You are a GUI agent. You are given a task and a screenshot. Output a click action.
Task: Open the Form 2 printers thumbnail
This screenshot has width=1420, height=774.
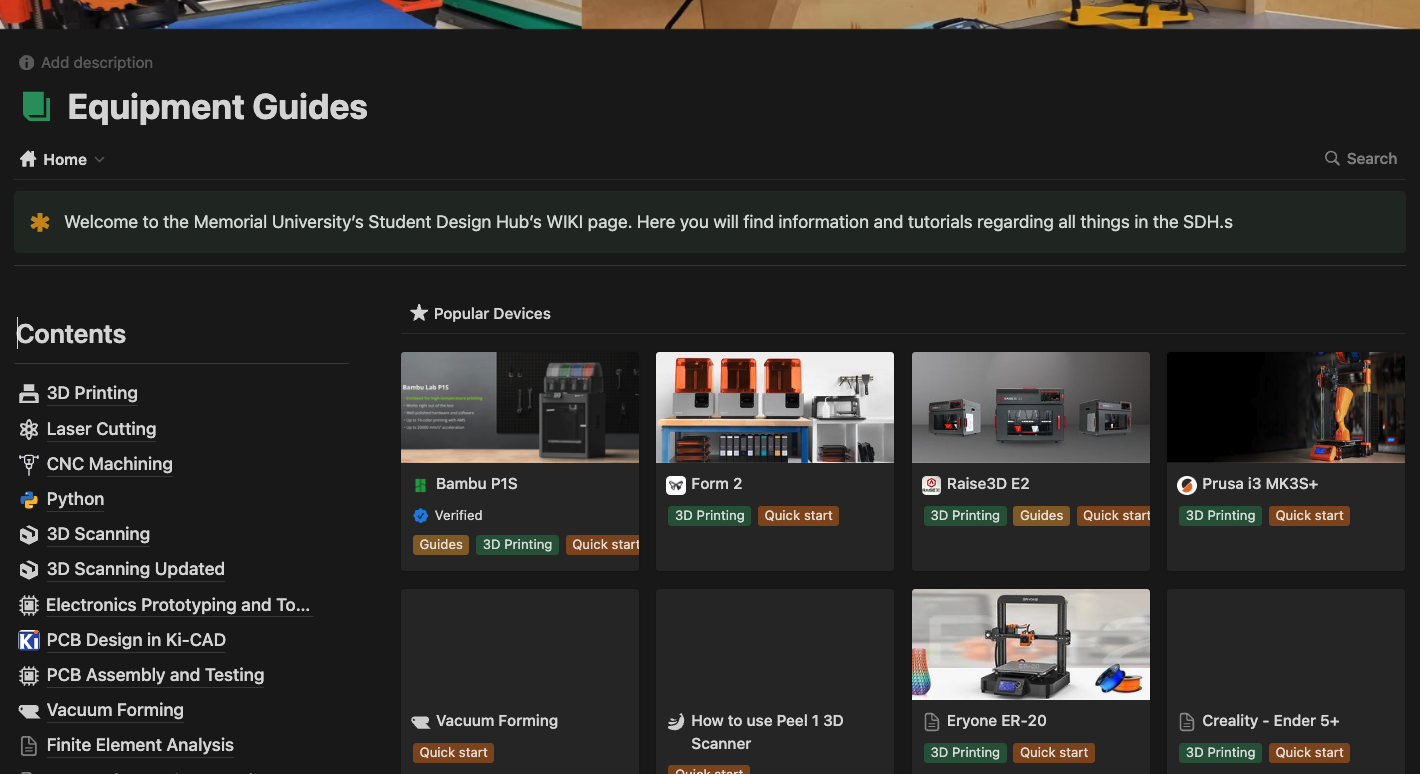(x=775, y=407)
